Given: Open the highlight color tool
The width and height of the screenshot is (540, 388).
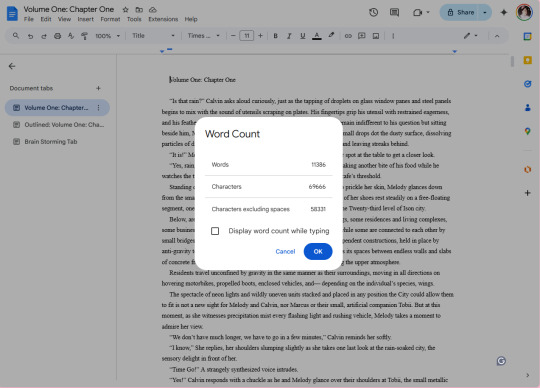Looking at the screenshot, I should click(331, 35).
